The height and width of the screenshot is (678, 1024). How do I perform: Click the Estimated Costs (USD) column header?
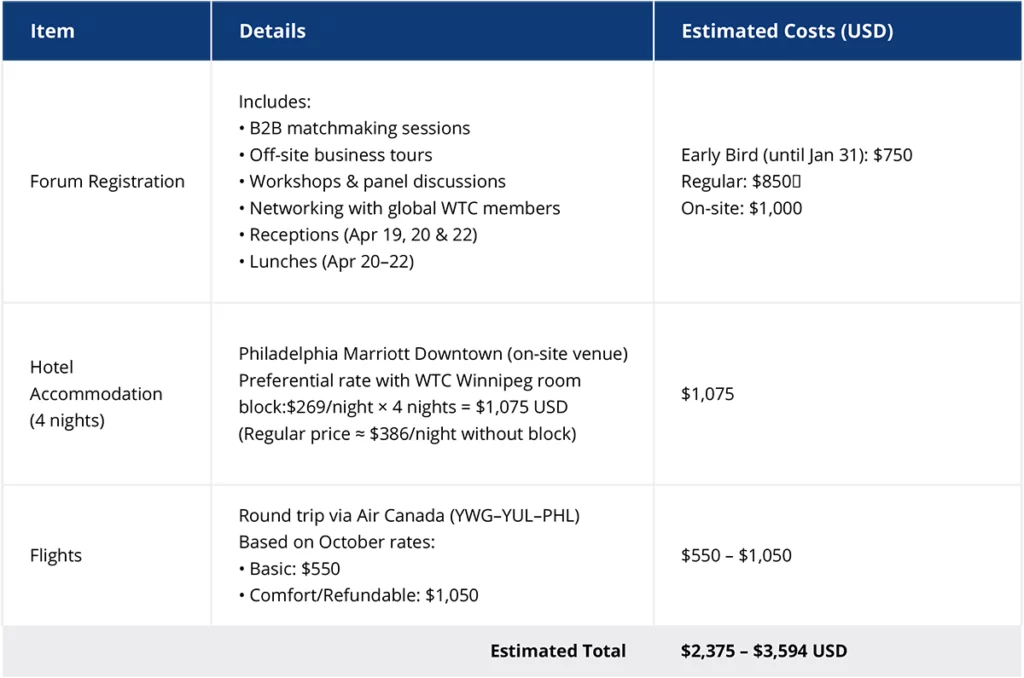click(x=787, y=31)
